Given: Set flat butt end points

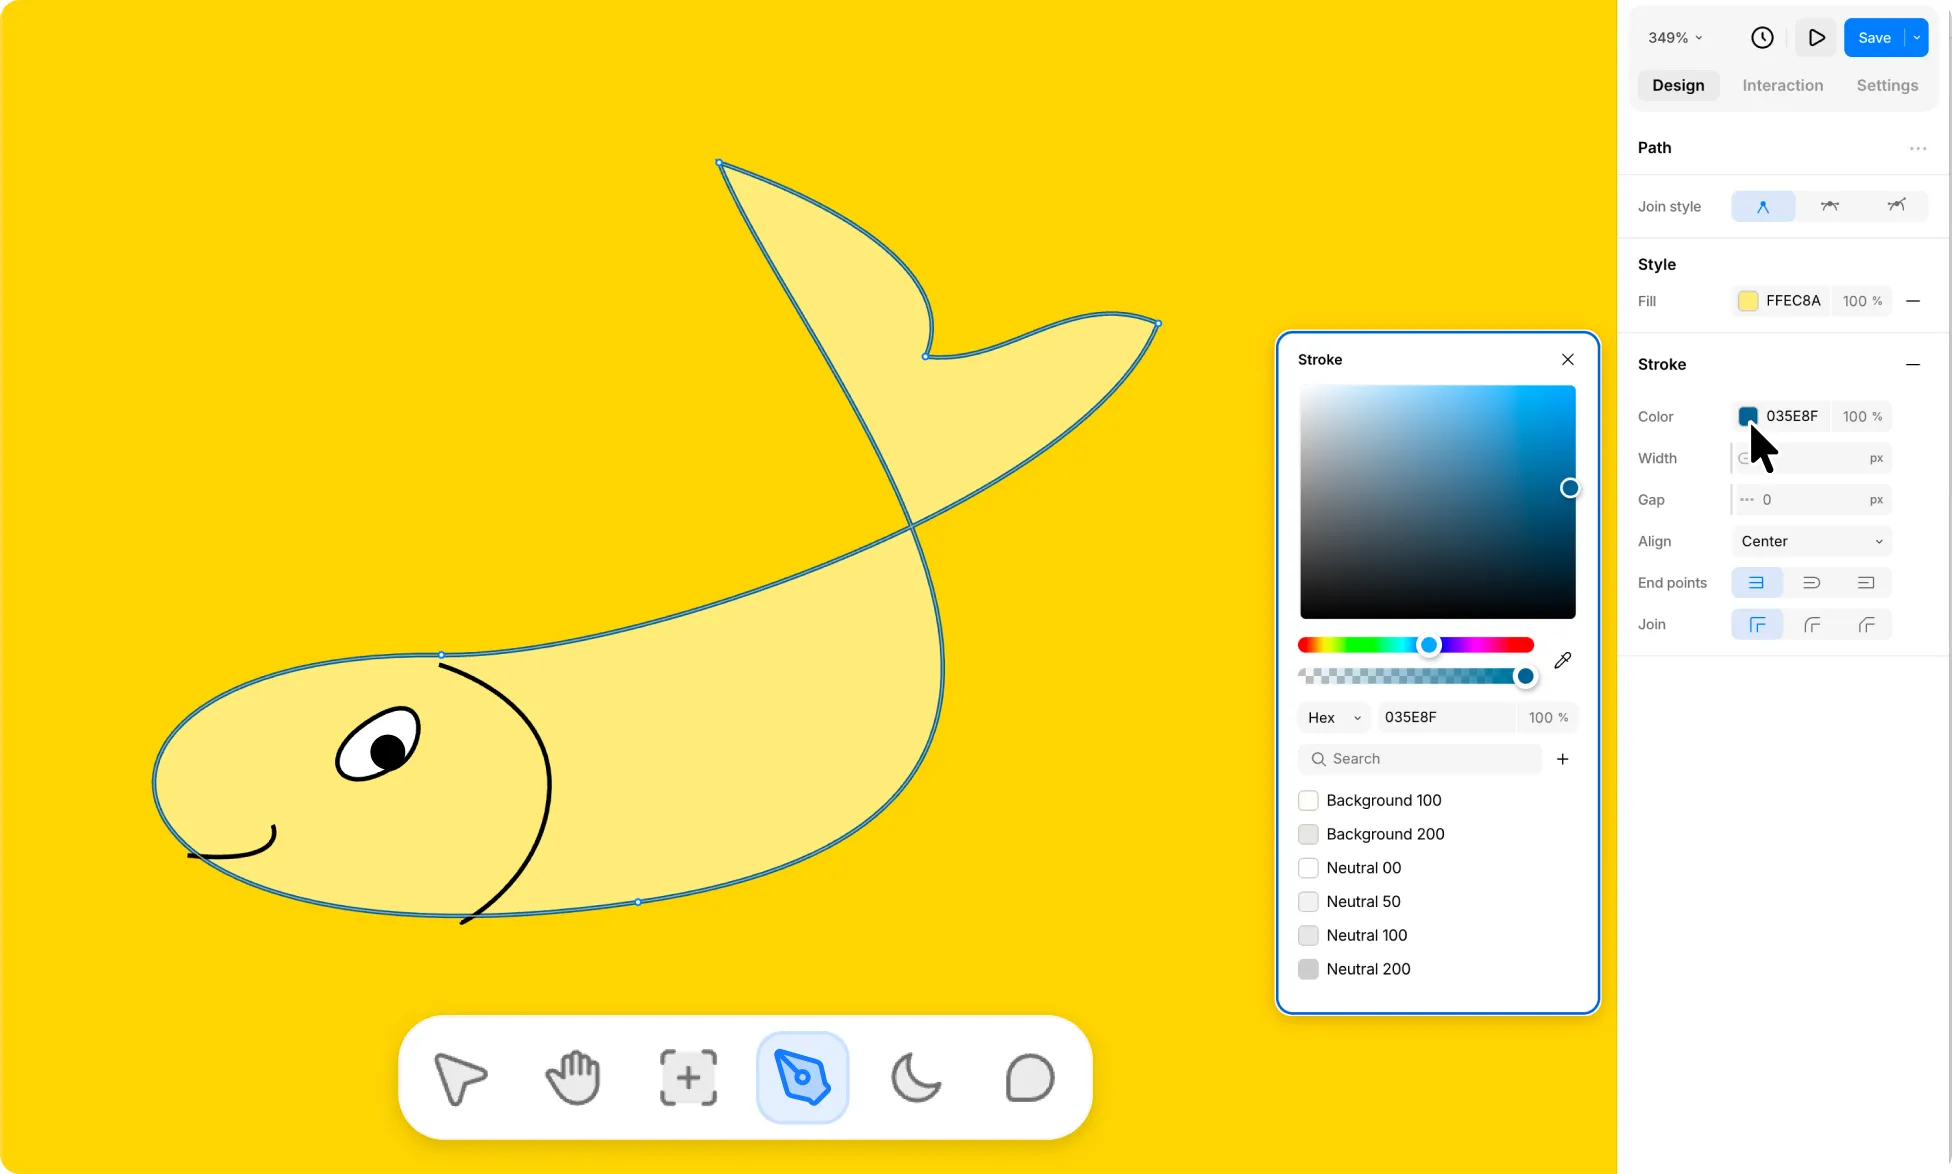Looking at the screenshot, I should point(1757,583).
